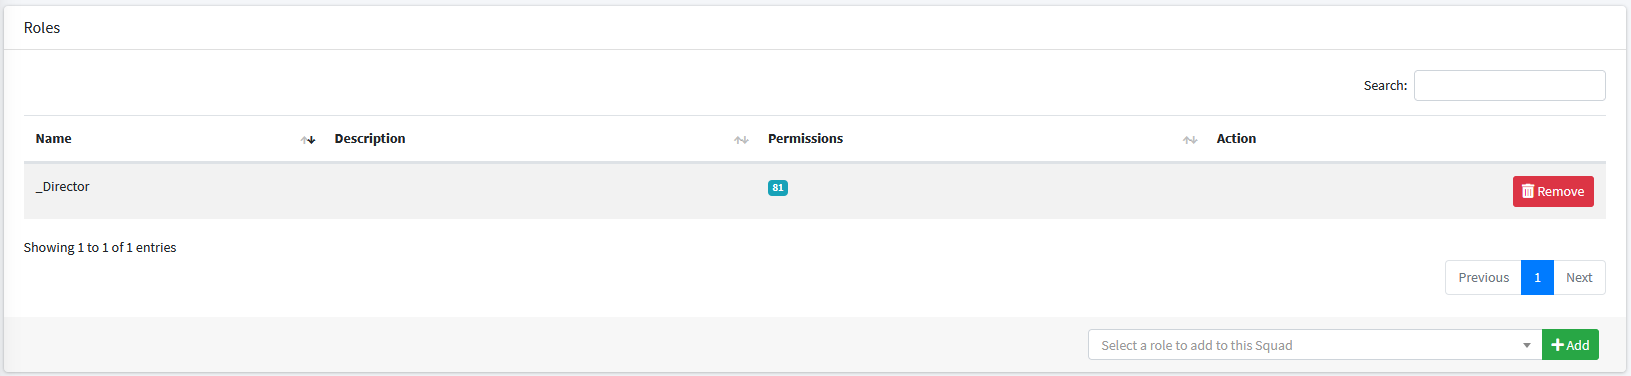Select page 1 in pagination
This screenshot has width=1631, height=376.
coord(1537,278)
